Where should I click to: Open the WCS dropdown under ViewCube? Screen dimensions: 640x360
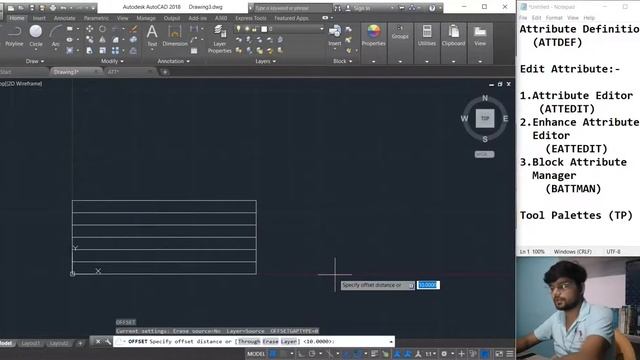484,154
